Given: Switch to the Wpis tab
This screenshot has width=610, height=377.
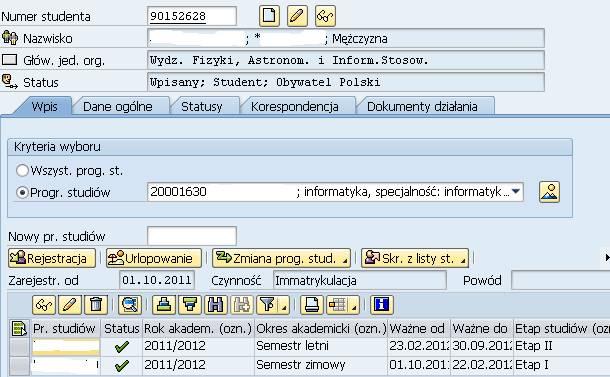Looking at the screenshot, I should tap(44, 106).
